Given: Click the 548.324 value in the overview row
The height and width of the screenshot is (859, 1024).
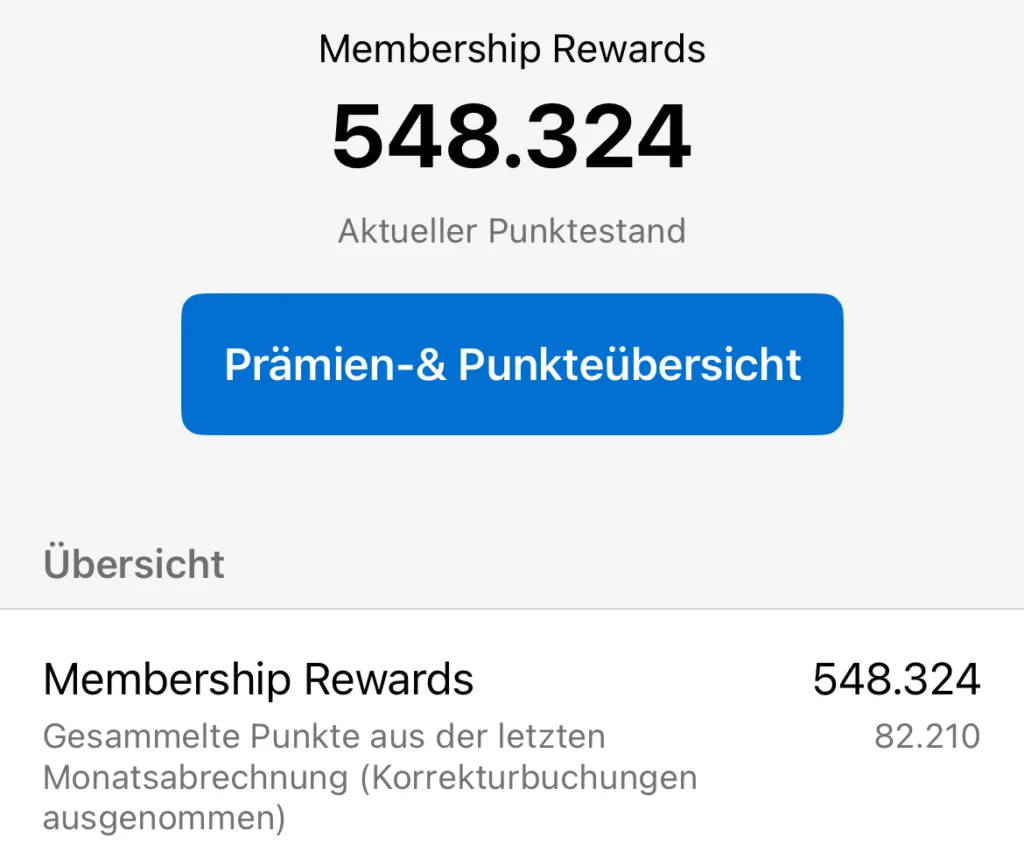Looking at the screenshot, I should coord(897,679).
